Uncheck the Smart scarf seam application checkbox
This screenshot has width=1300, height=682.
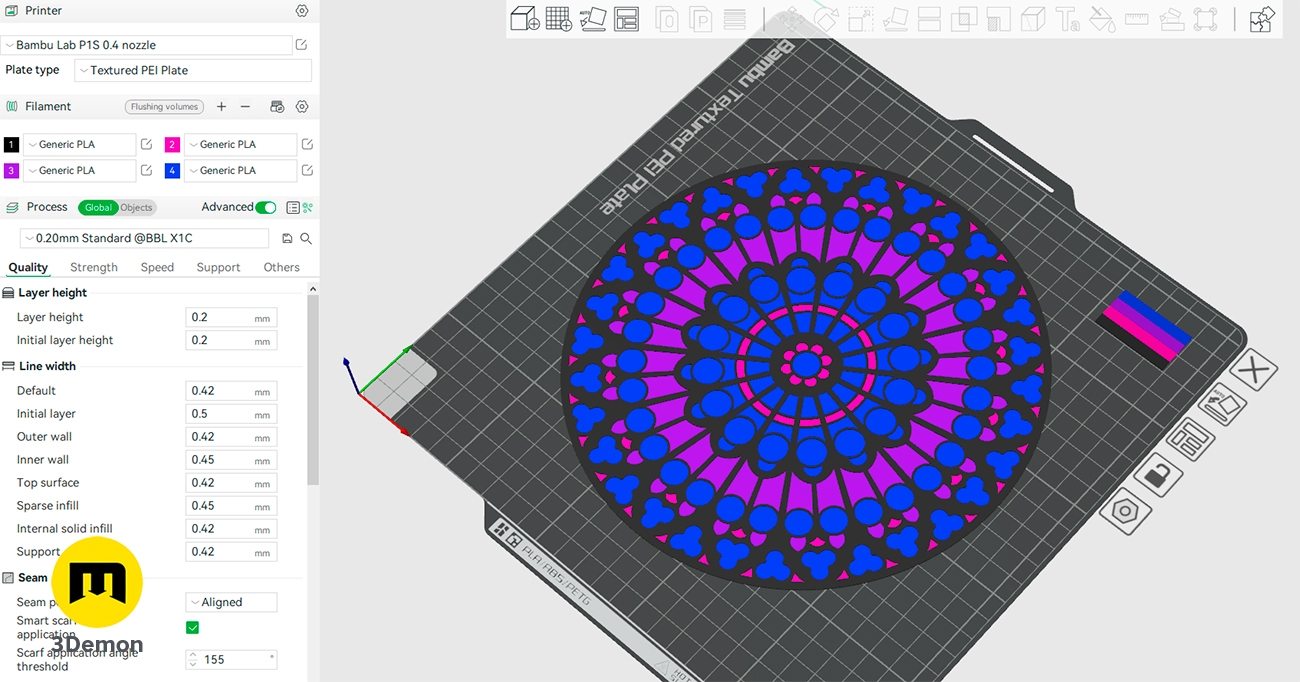(x=193, y=627)
